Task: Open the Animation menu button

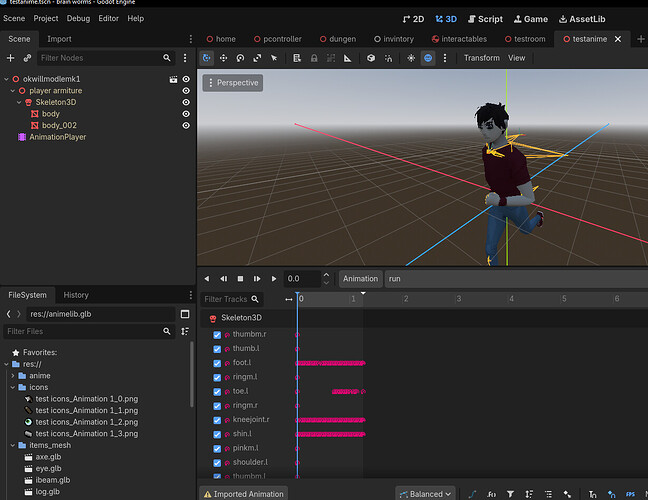Action: [360, 279]
